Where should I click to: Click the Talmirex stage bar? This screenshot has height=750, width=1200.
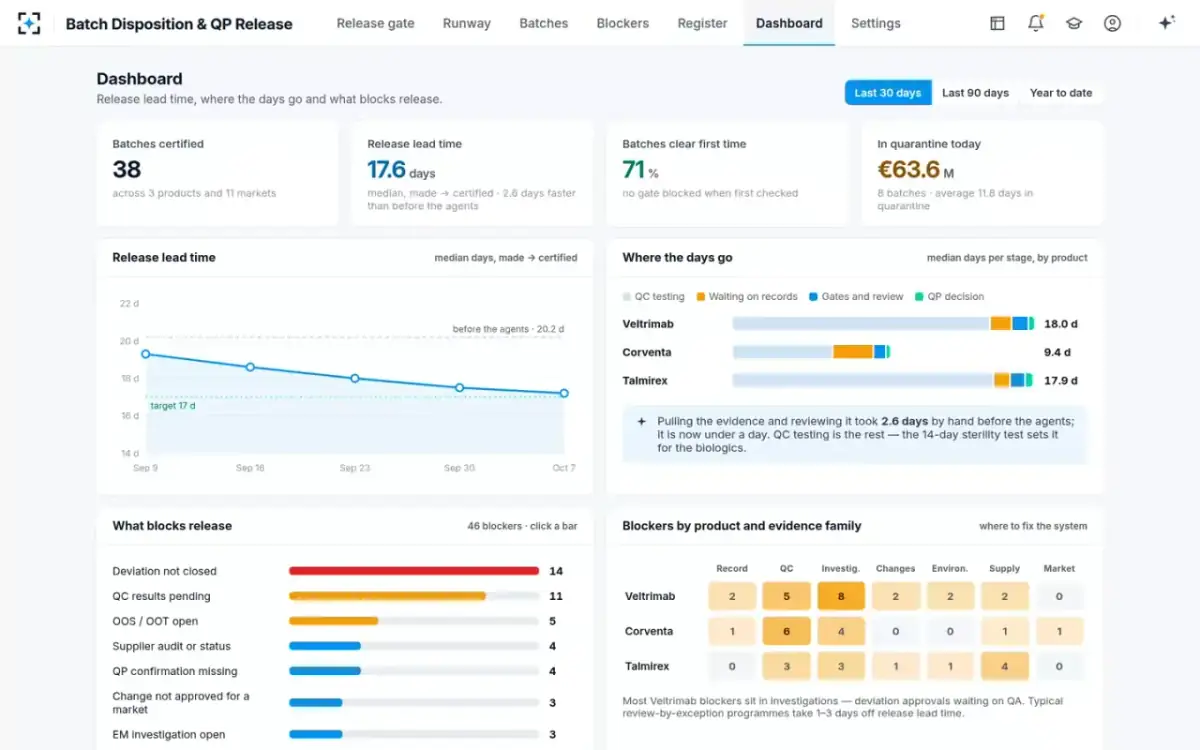point(883,380)
